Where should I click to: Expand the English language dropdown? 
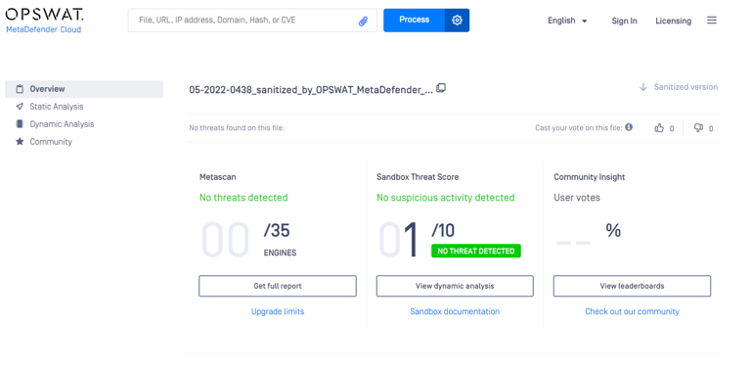(567, 21)
